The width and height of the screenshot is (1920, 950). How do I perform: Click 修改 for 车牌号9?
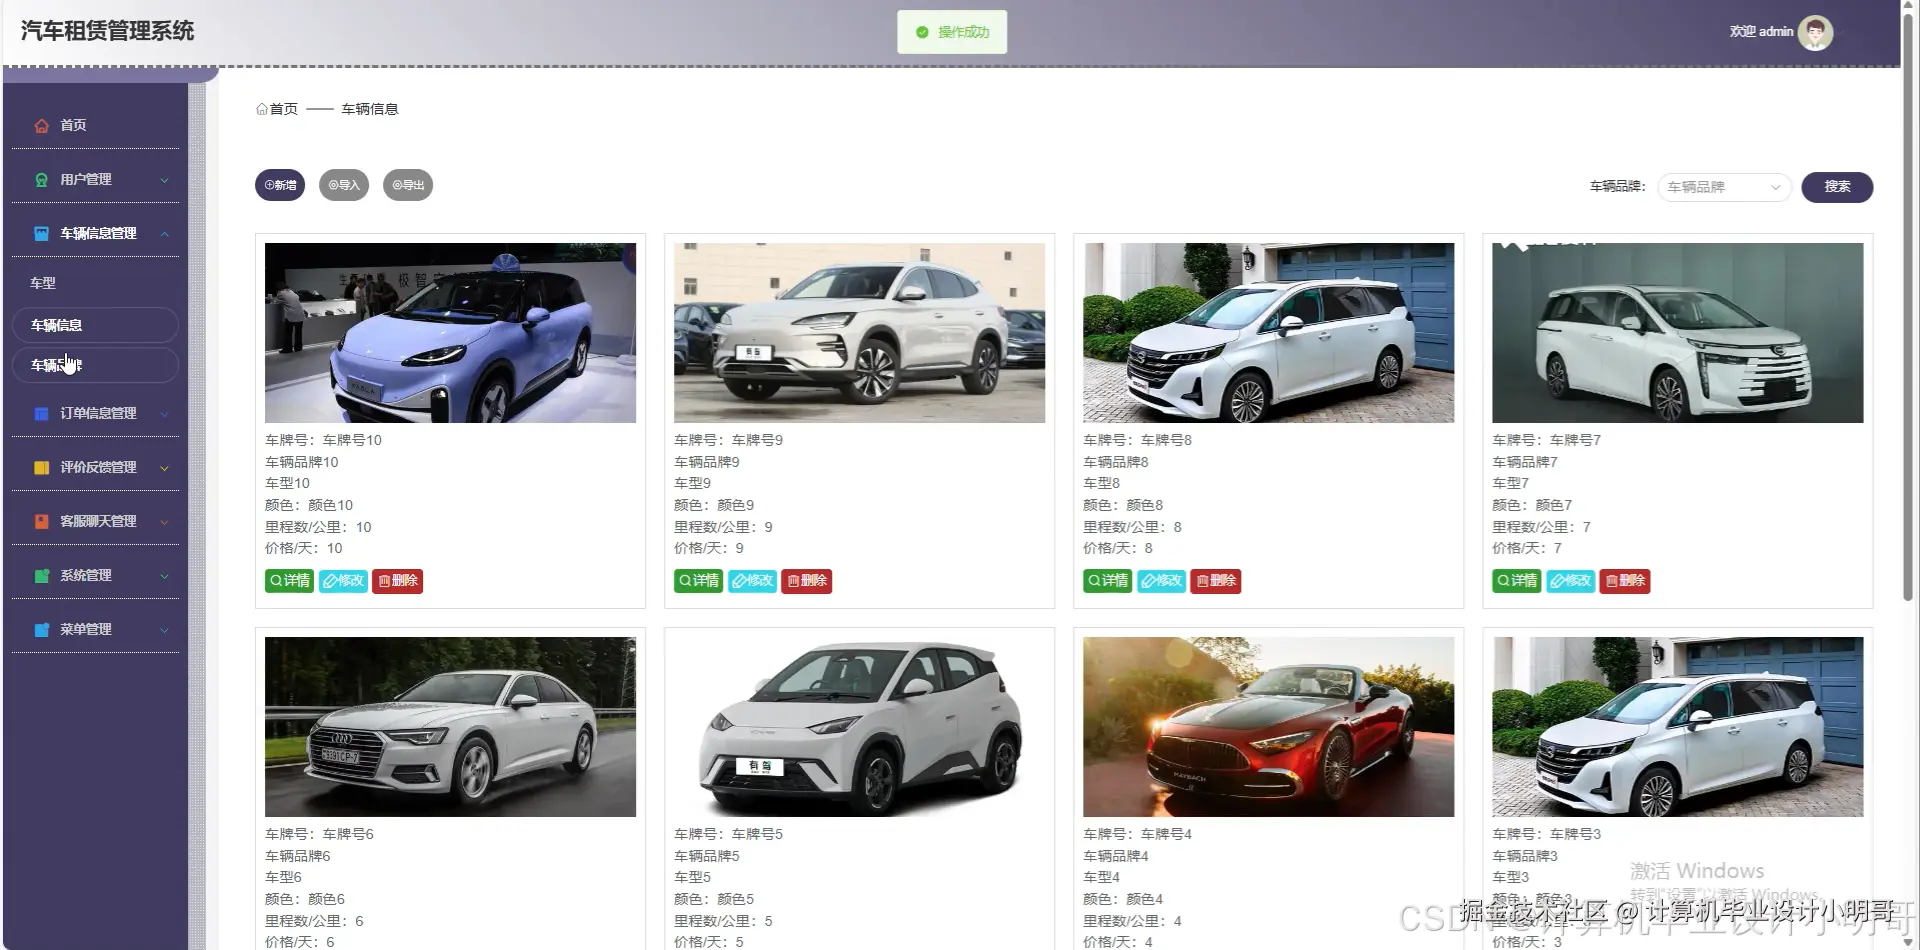(752, 581)
